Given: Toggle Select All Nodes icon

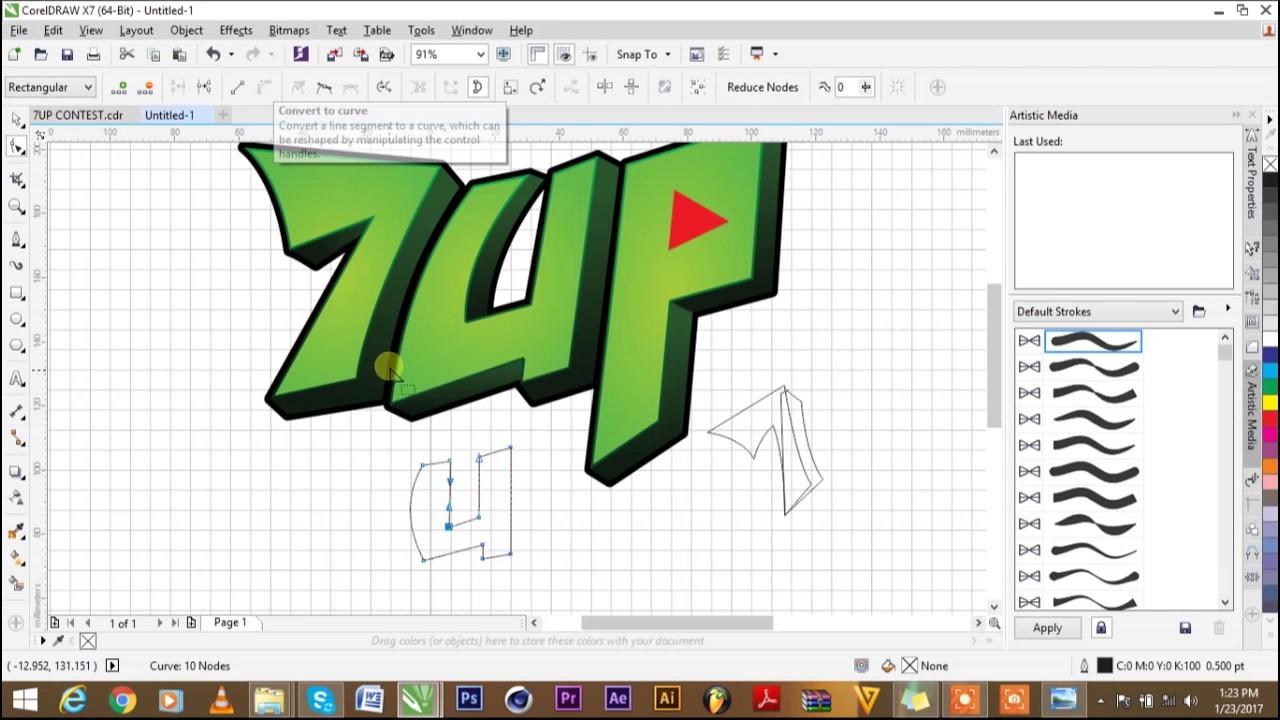Looking at the screenshot, I should (698, 87).
